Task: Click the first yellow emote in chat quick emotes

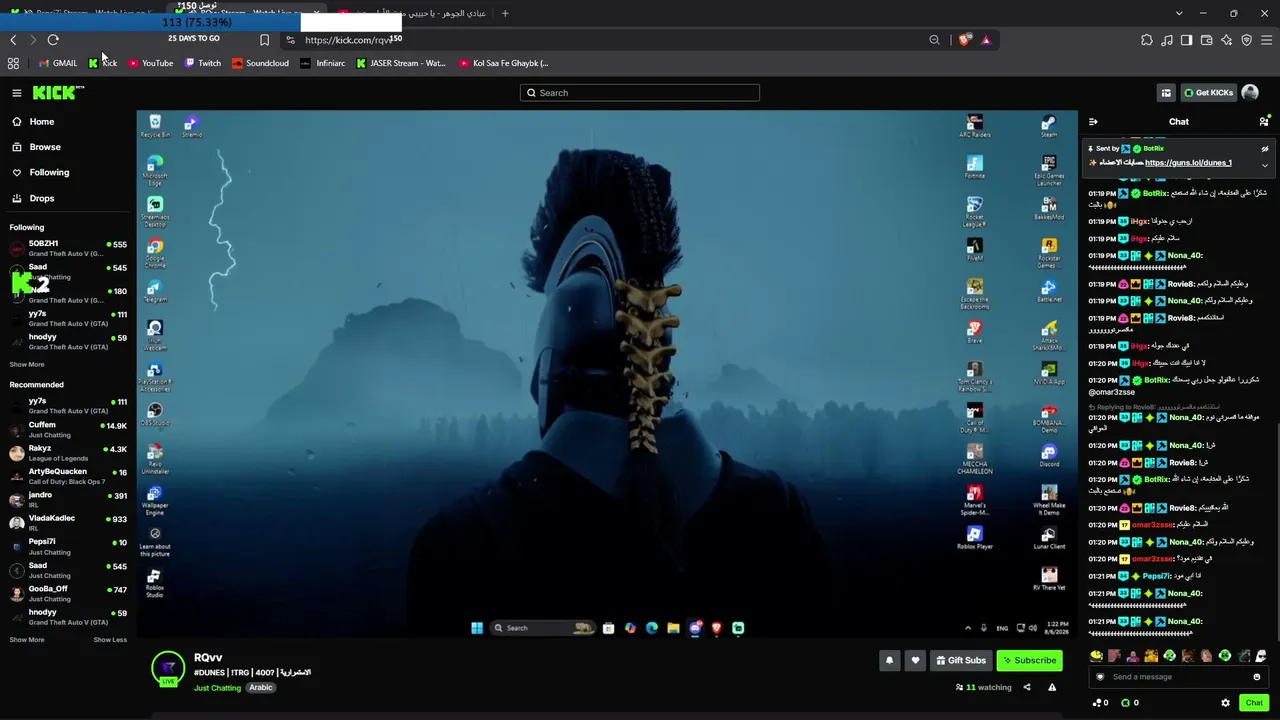Action: point(1097,656)
